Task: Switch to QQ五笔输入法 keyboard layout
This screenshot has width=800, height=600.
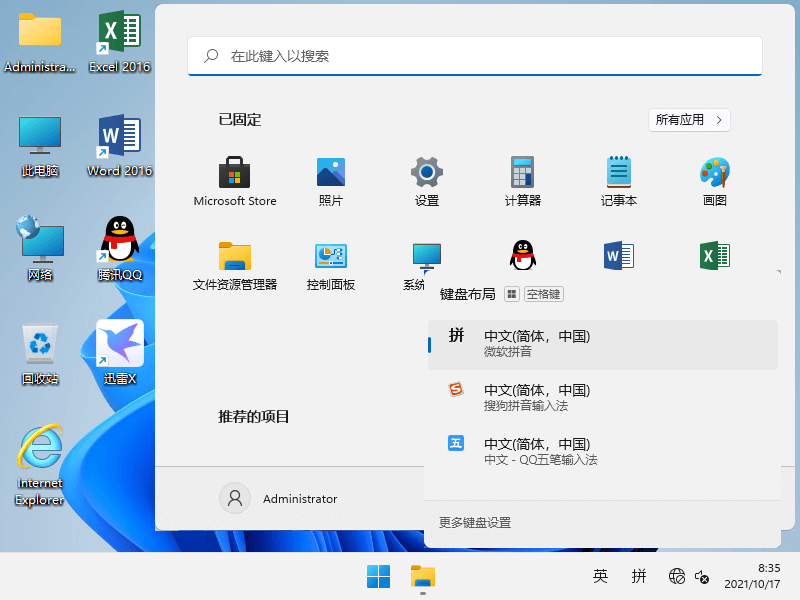Action: (x=603, y=451)
